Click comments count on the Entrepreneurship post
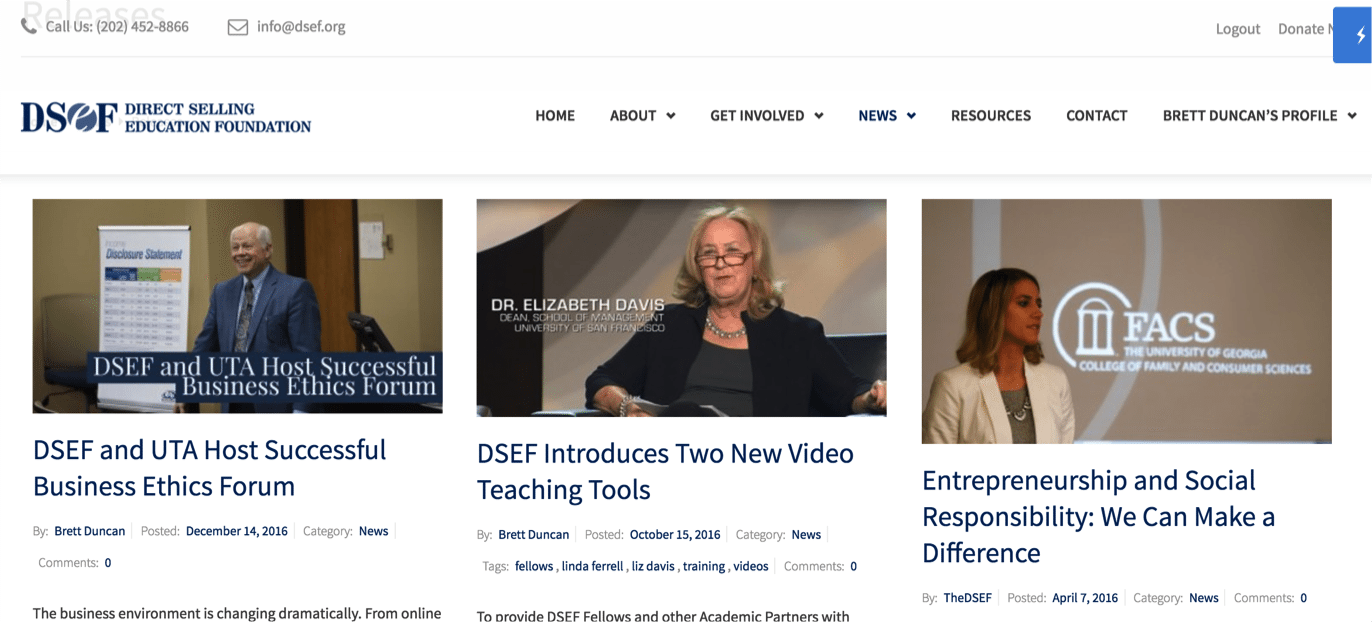 [x=1303, y=598]
